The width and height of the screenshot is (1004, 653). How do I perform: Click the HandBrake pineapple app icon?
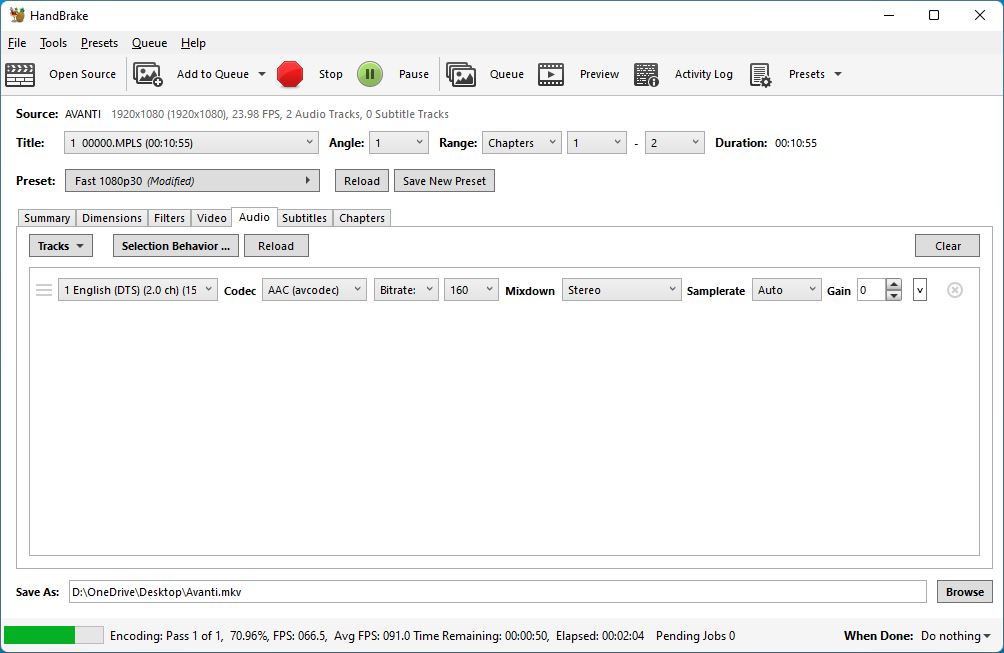17,15
